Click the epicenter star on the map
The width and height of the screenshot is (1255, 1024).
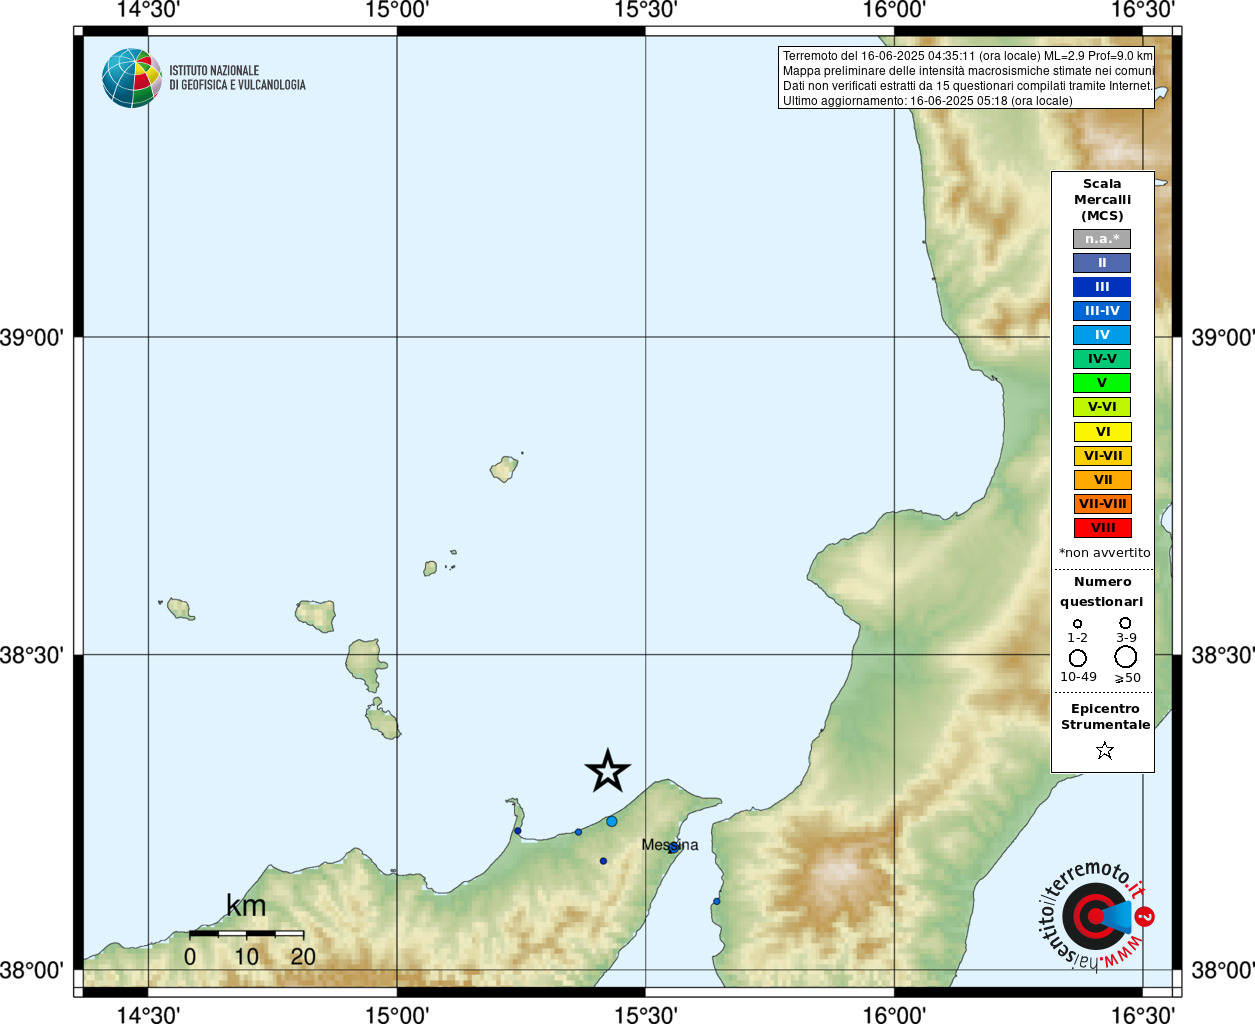tap(607, 771)
